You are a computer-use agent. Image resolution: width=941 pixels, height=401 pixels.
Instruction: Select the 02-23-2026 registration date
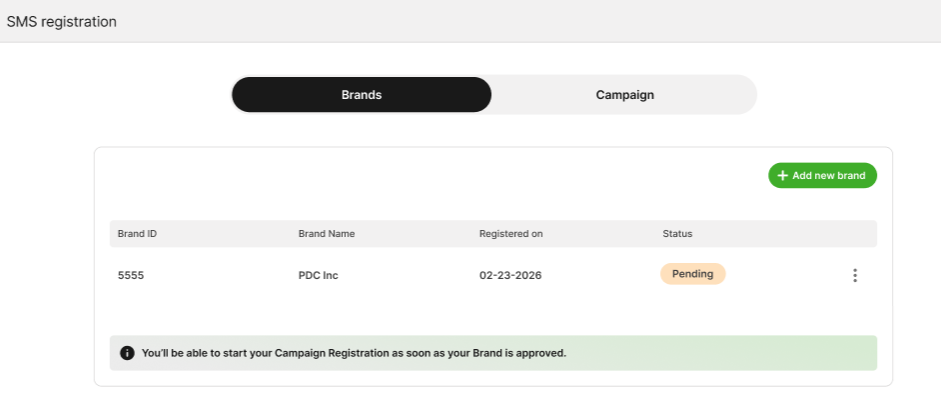(510, 275)
